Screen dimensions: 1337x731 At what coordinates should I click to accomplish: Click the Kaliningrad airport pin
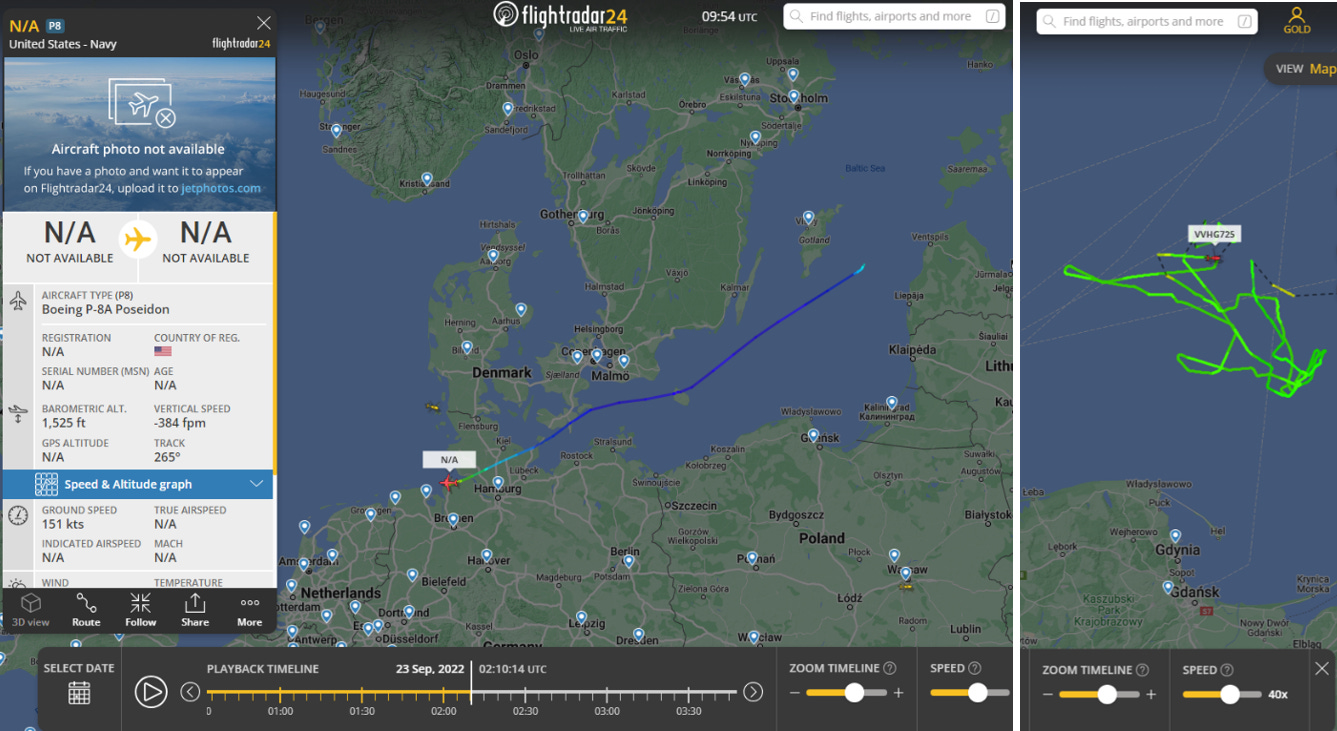pyautogui.click(x=891, y=402)
